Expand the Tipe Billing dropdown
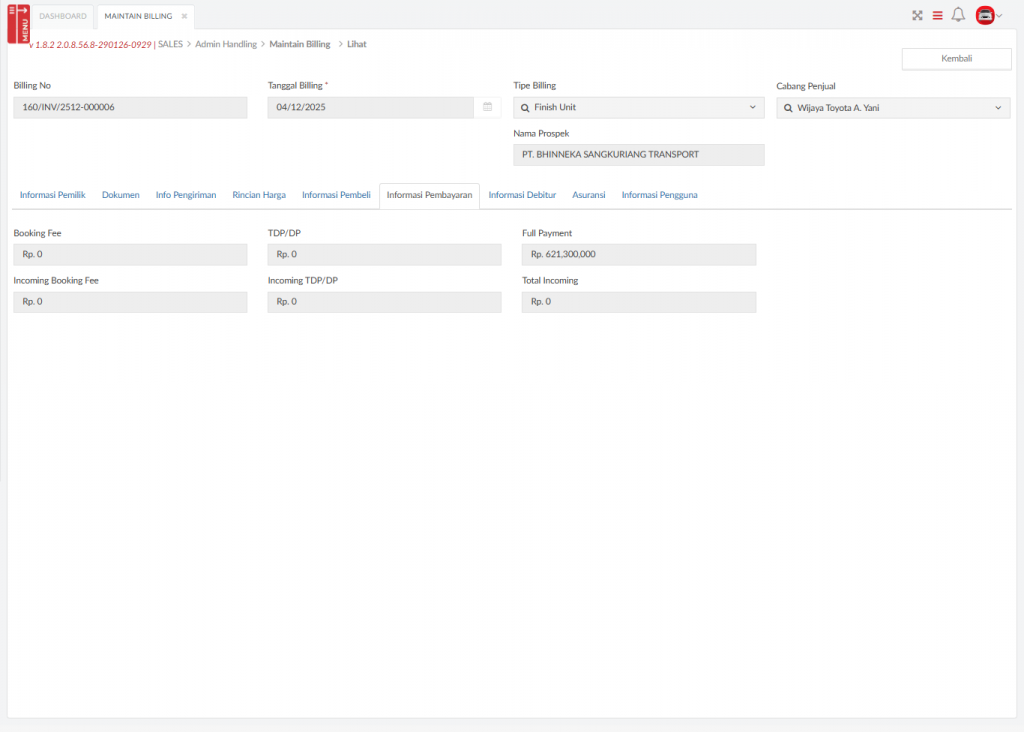Viewport: 1024px width, 732px height. click(752, 107)
